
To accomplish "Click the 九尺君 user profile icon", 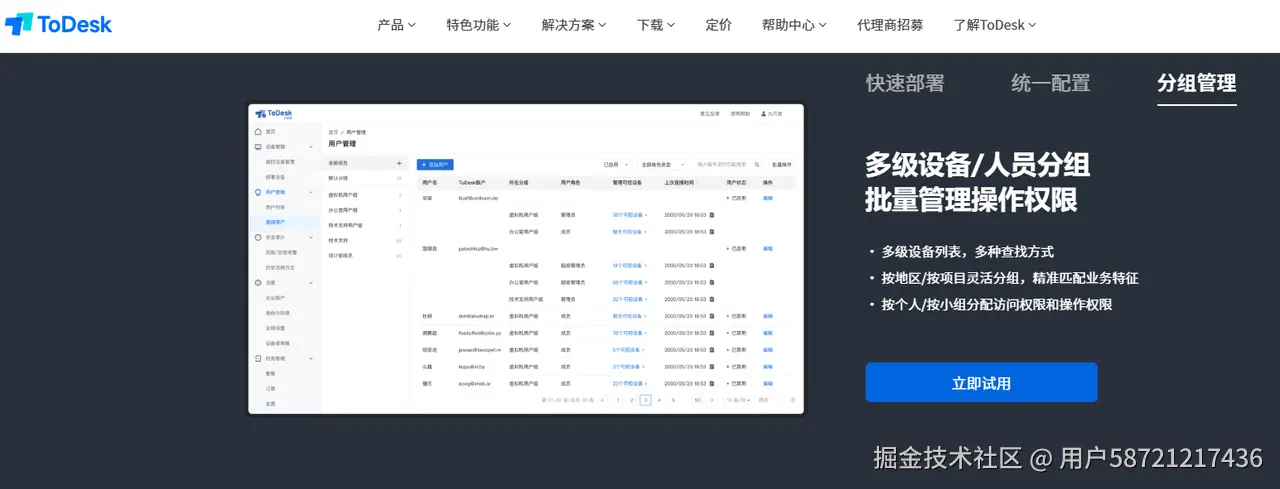I will click(764, 114).
